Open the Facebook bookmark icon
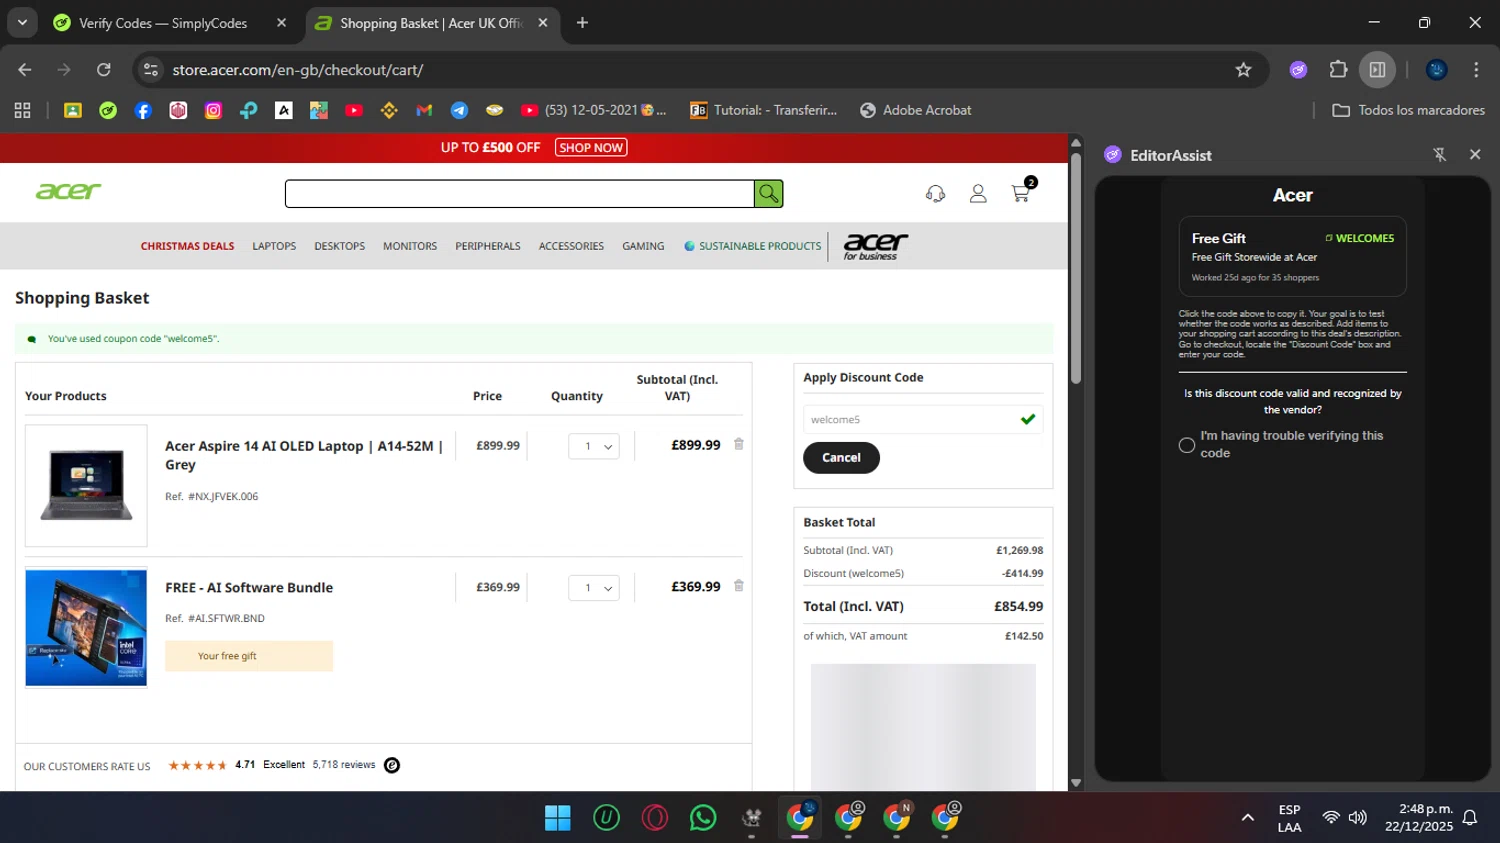The image size is (1500, 843). click(x=143, y=110)
